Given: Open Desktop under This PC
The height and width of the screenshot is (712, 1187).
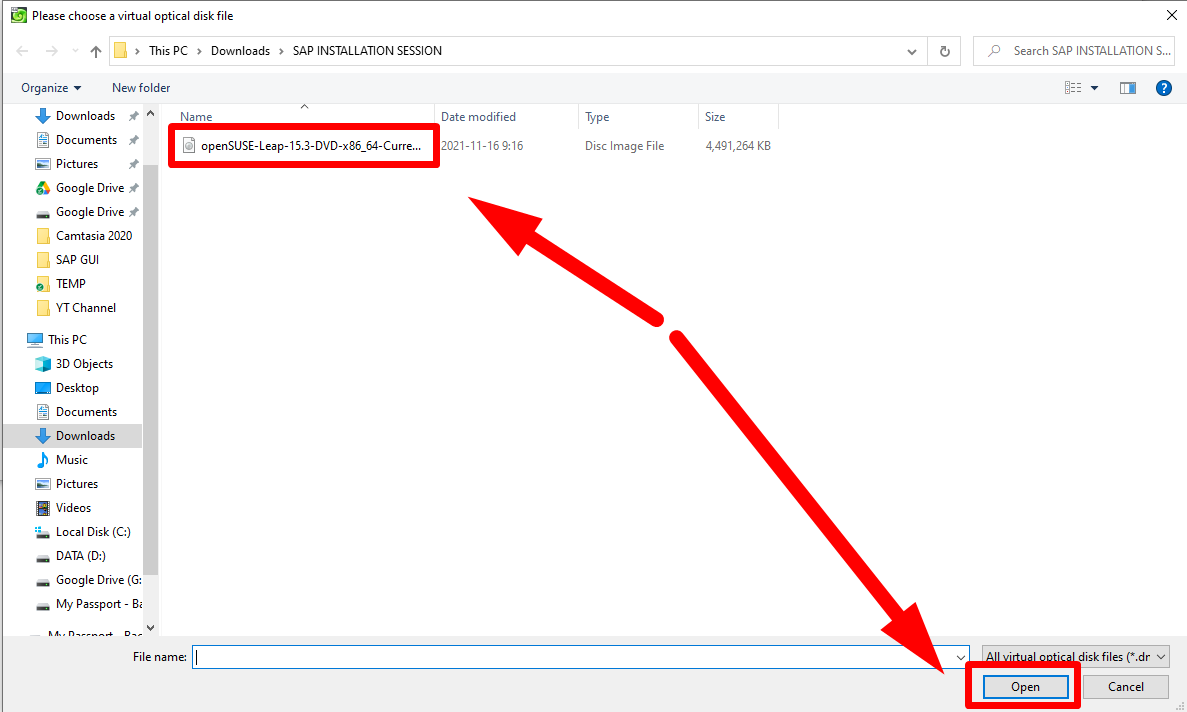Looking at the screenshot, I should click(77, 388).
